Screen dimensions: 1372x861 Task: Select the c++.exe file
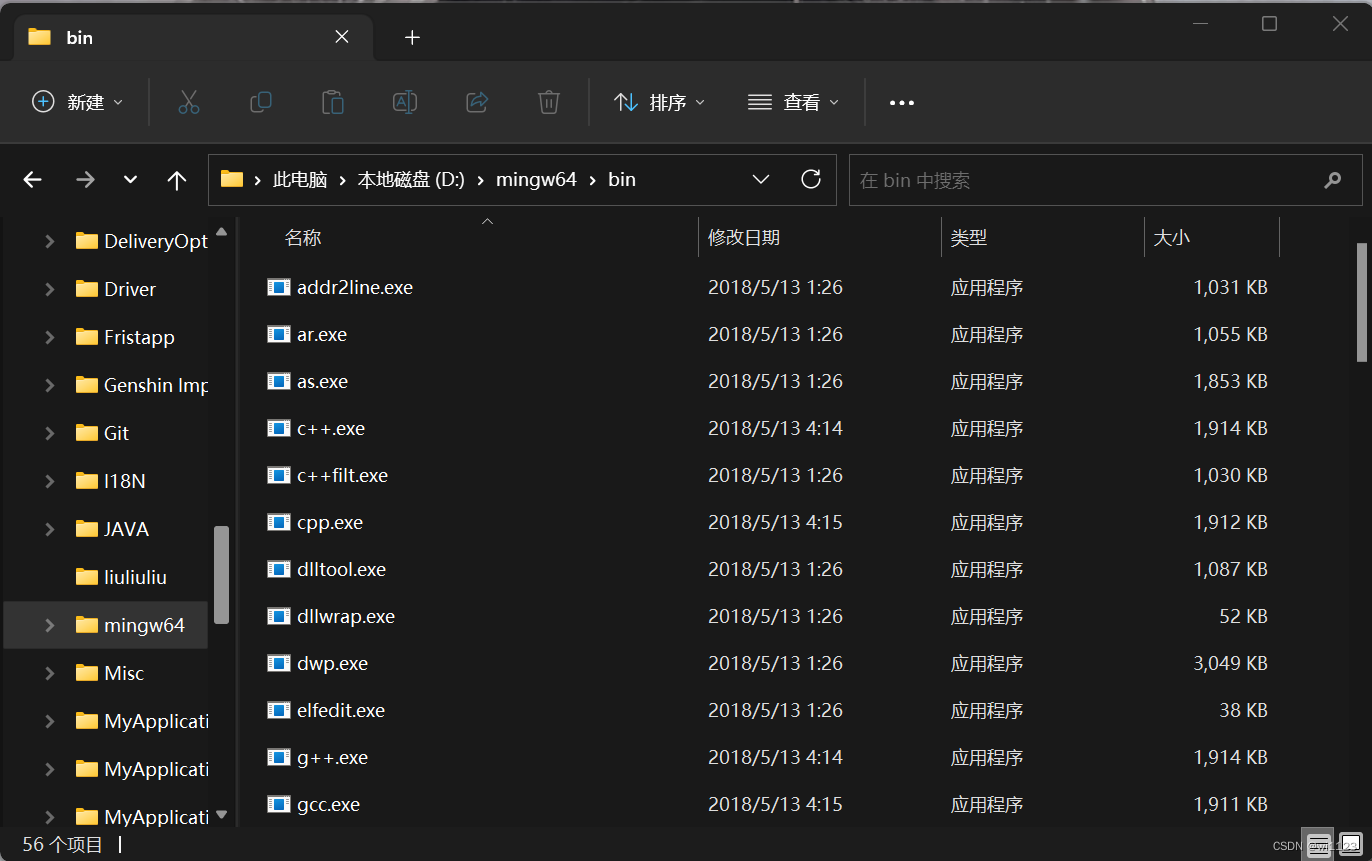click(331, 428)
